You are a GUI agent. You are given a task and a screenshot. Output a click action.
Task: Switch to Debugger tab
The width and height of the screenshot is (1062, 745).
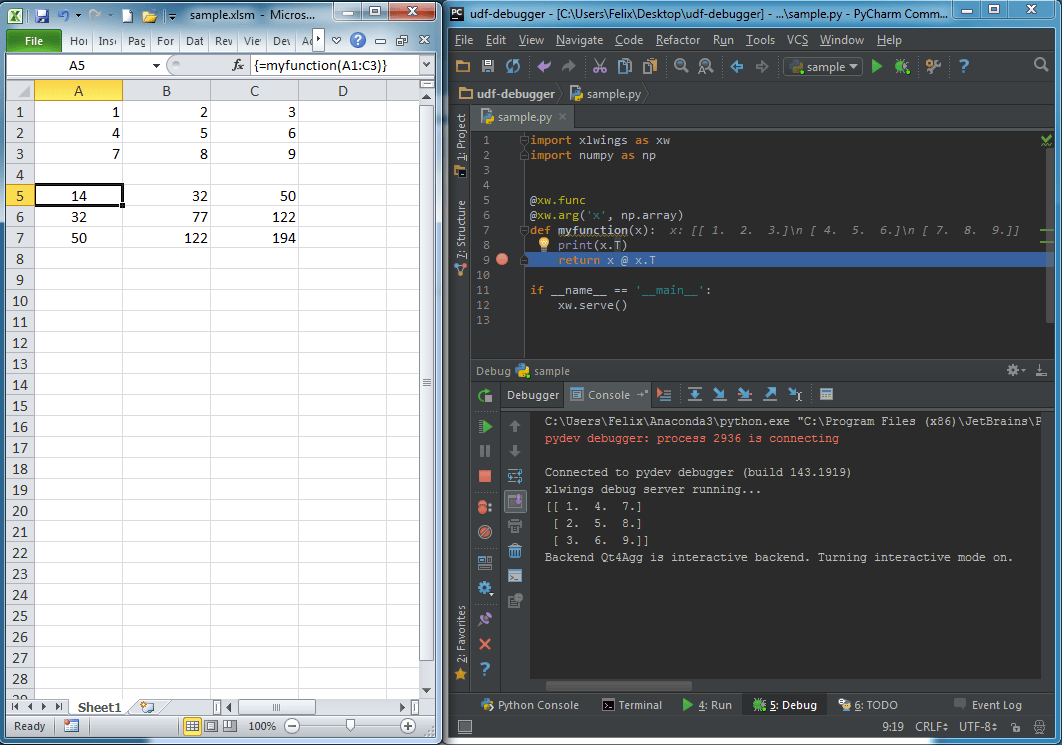point(533,395)
